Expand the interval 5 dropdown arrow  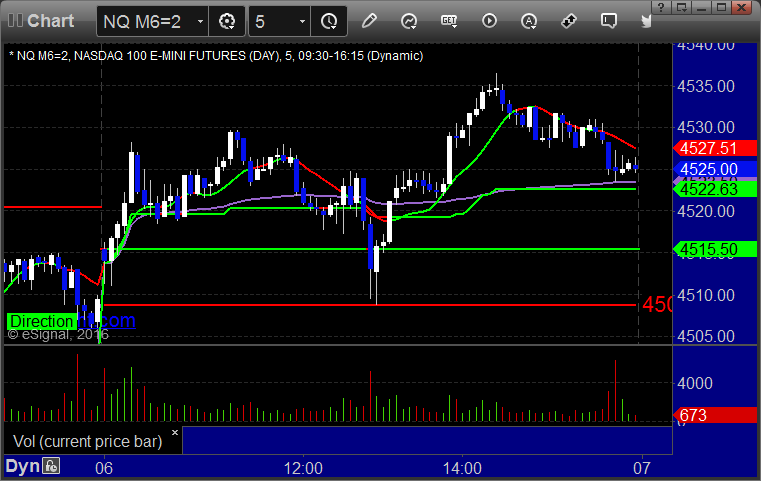tap(302, 21)
